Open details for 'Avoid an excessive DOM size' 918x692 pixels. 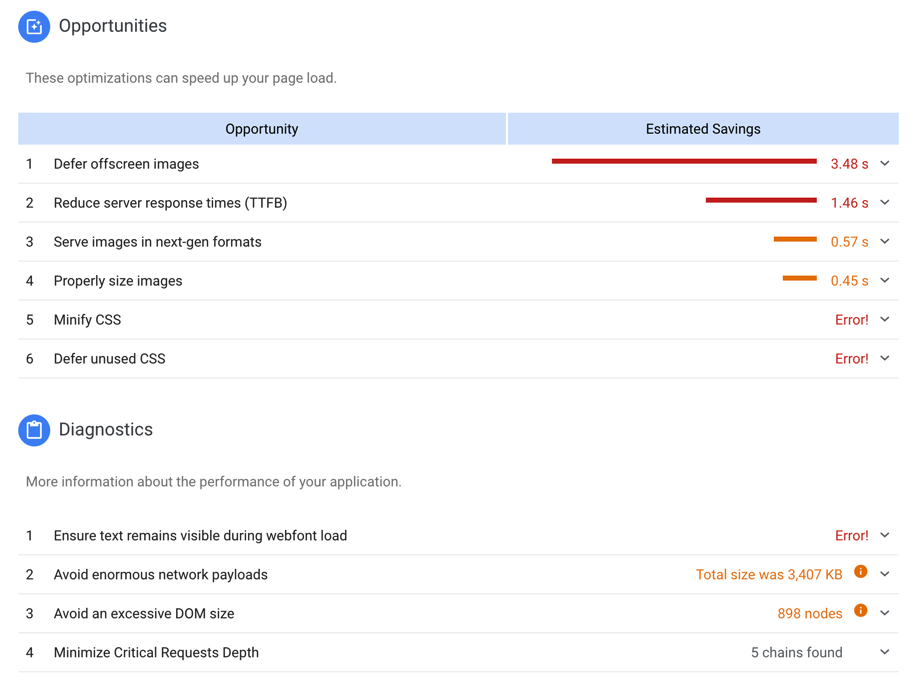coord(884,613)
